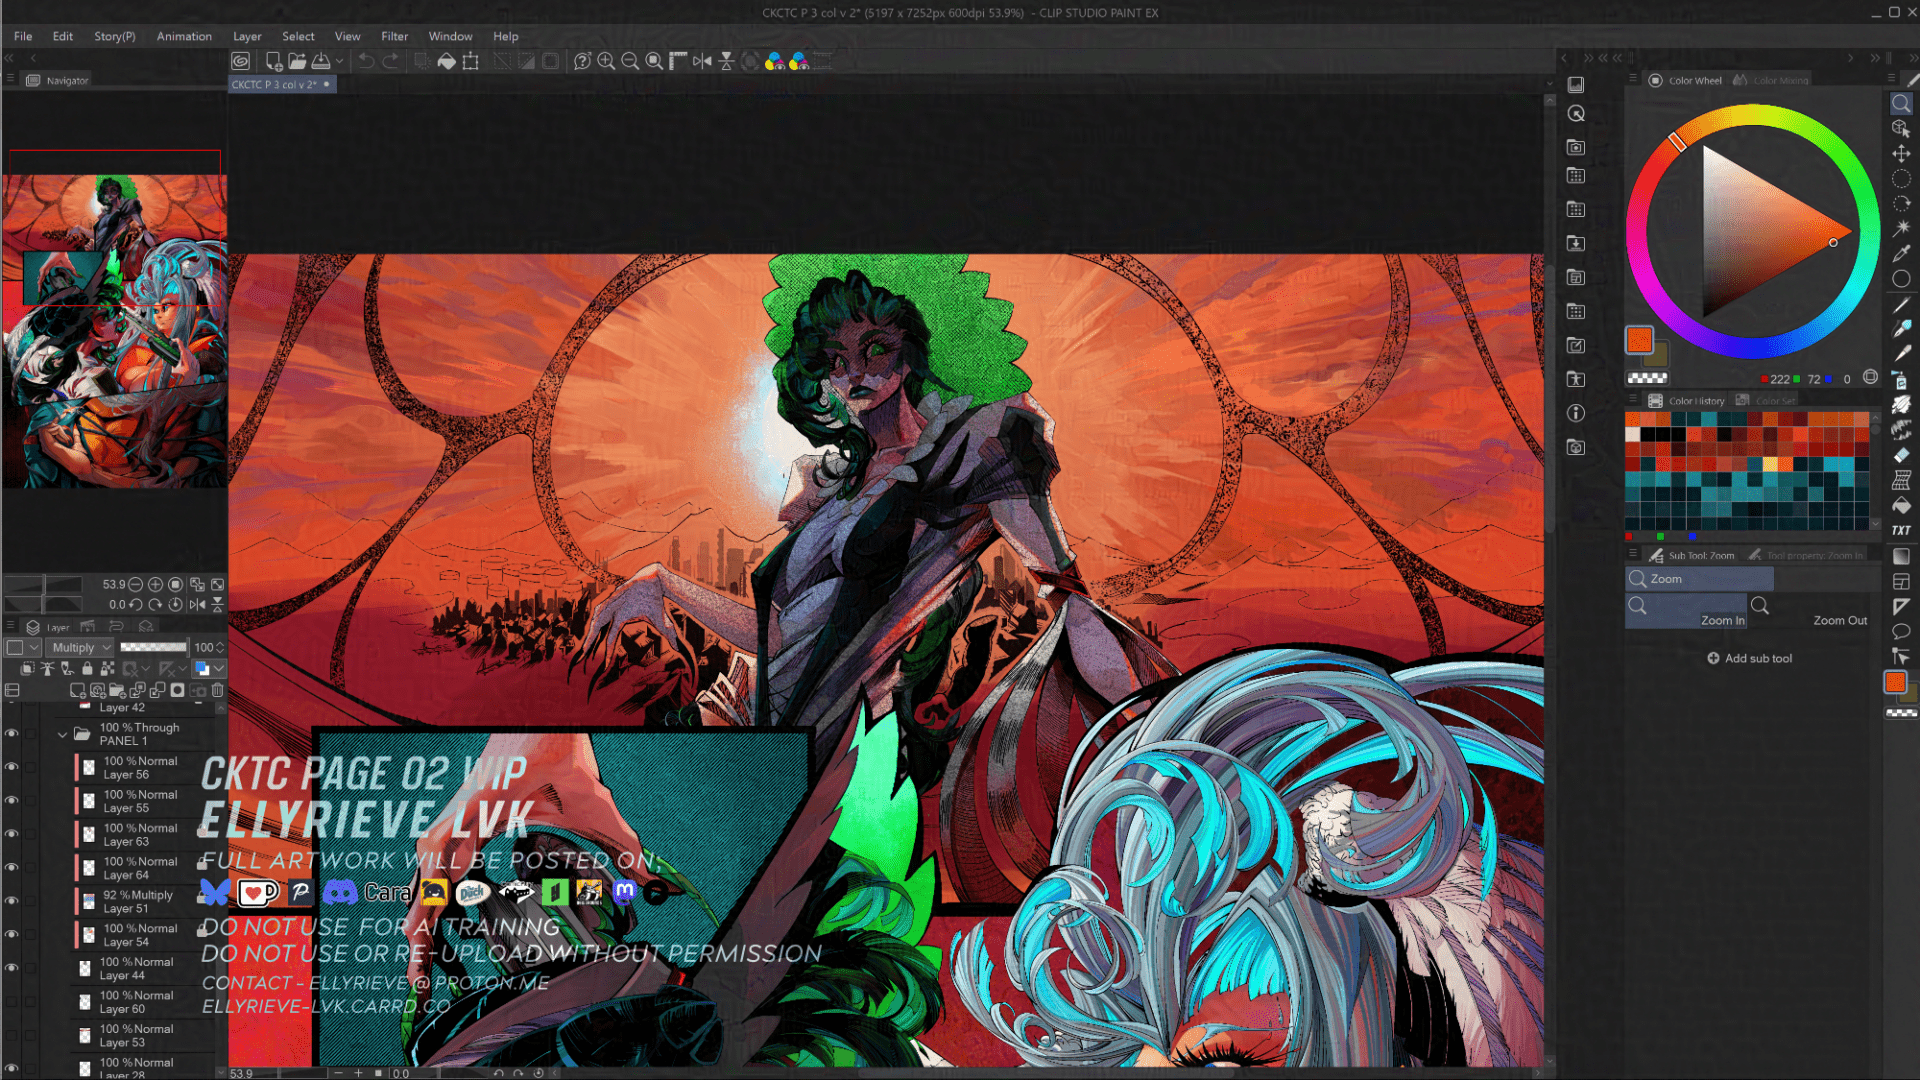
Task: Create a new raster layer
Action: coord(77,690)
